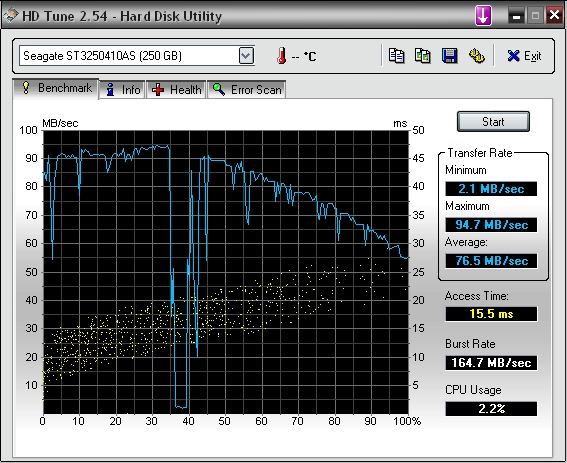Click the copy screenshot to clipboard icon
This screenshot has width=567, height=463.
click(422, 56)
